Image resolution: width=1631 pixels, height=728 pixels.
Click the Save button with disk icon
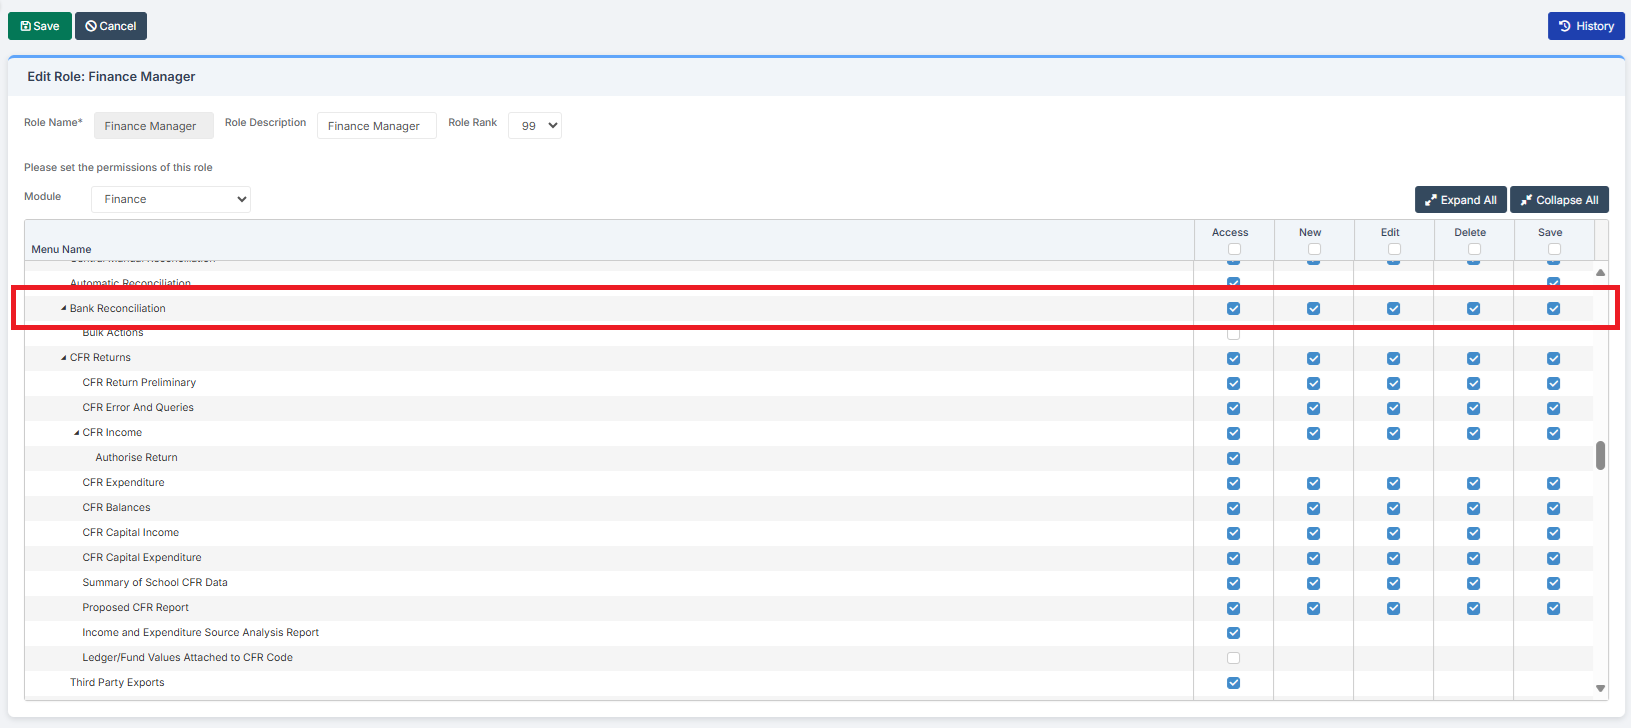pyautogui.click(x=40, y=26)
